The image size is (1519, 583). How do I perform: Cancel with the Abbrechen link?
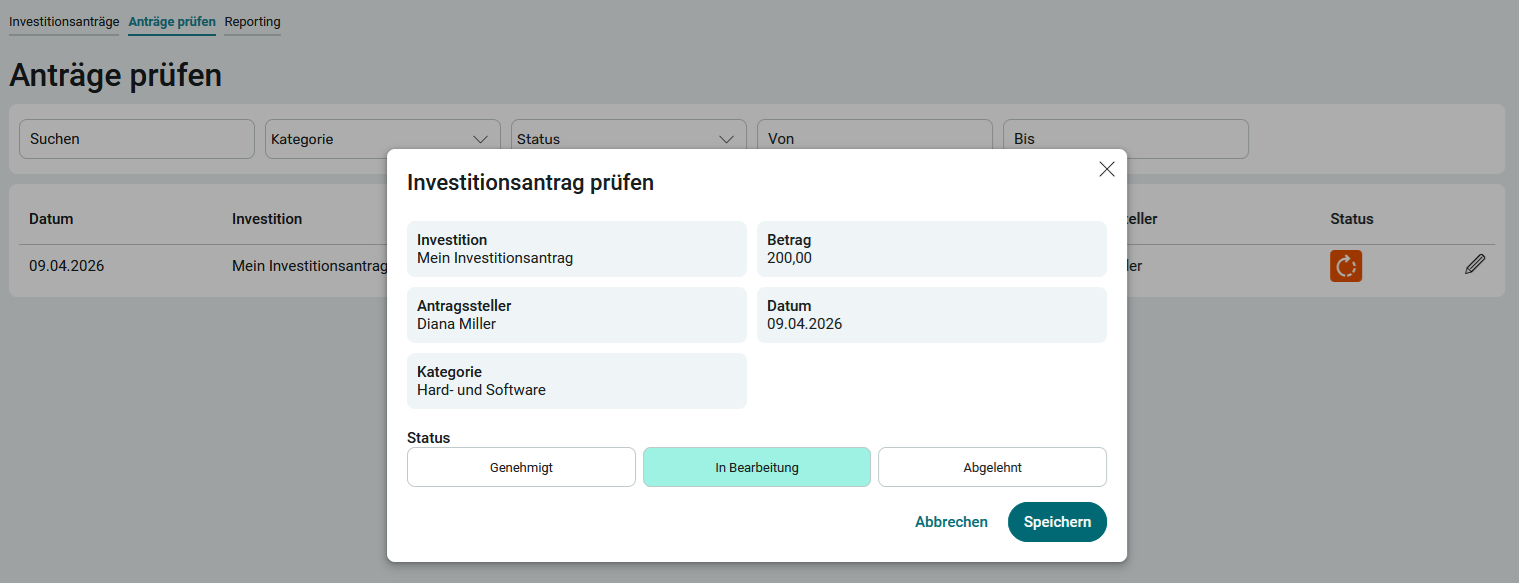951,522
